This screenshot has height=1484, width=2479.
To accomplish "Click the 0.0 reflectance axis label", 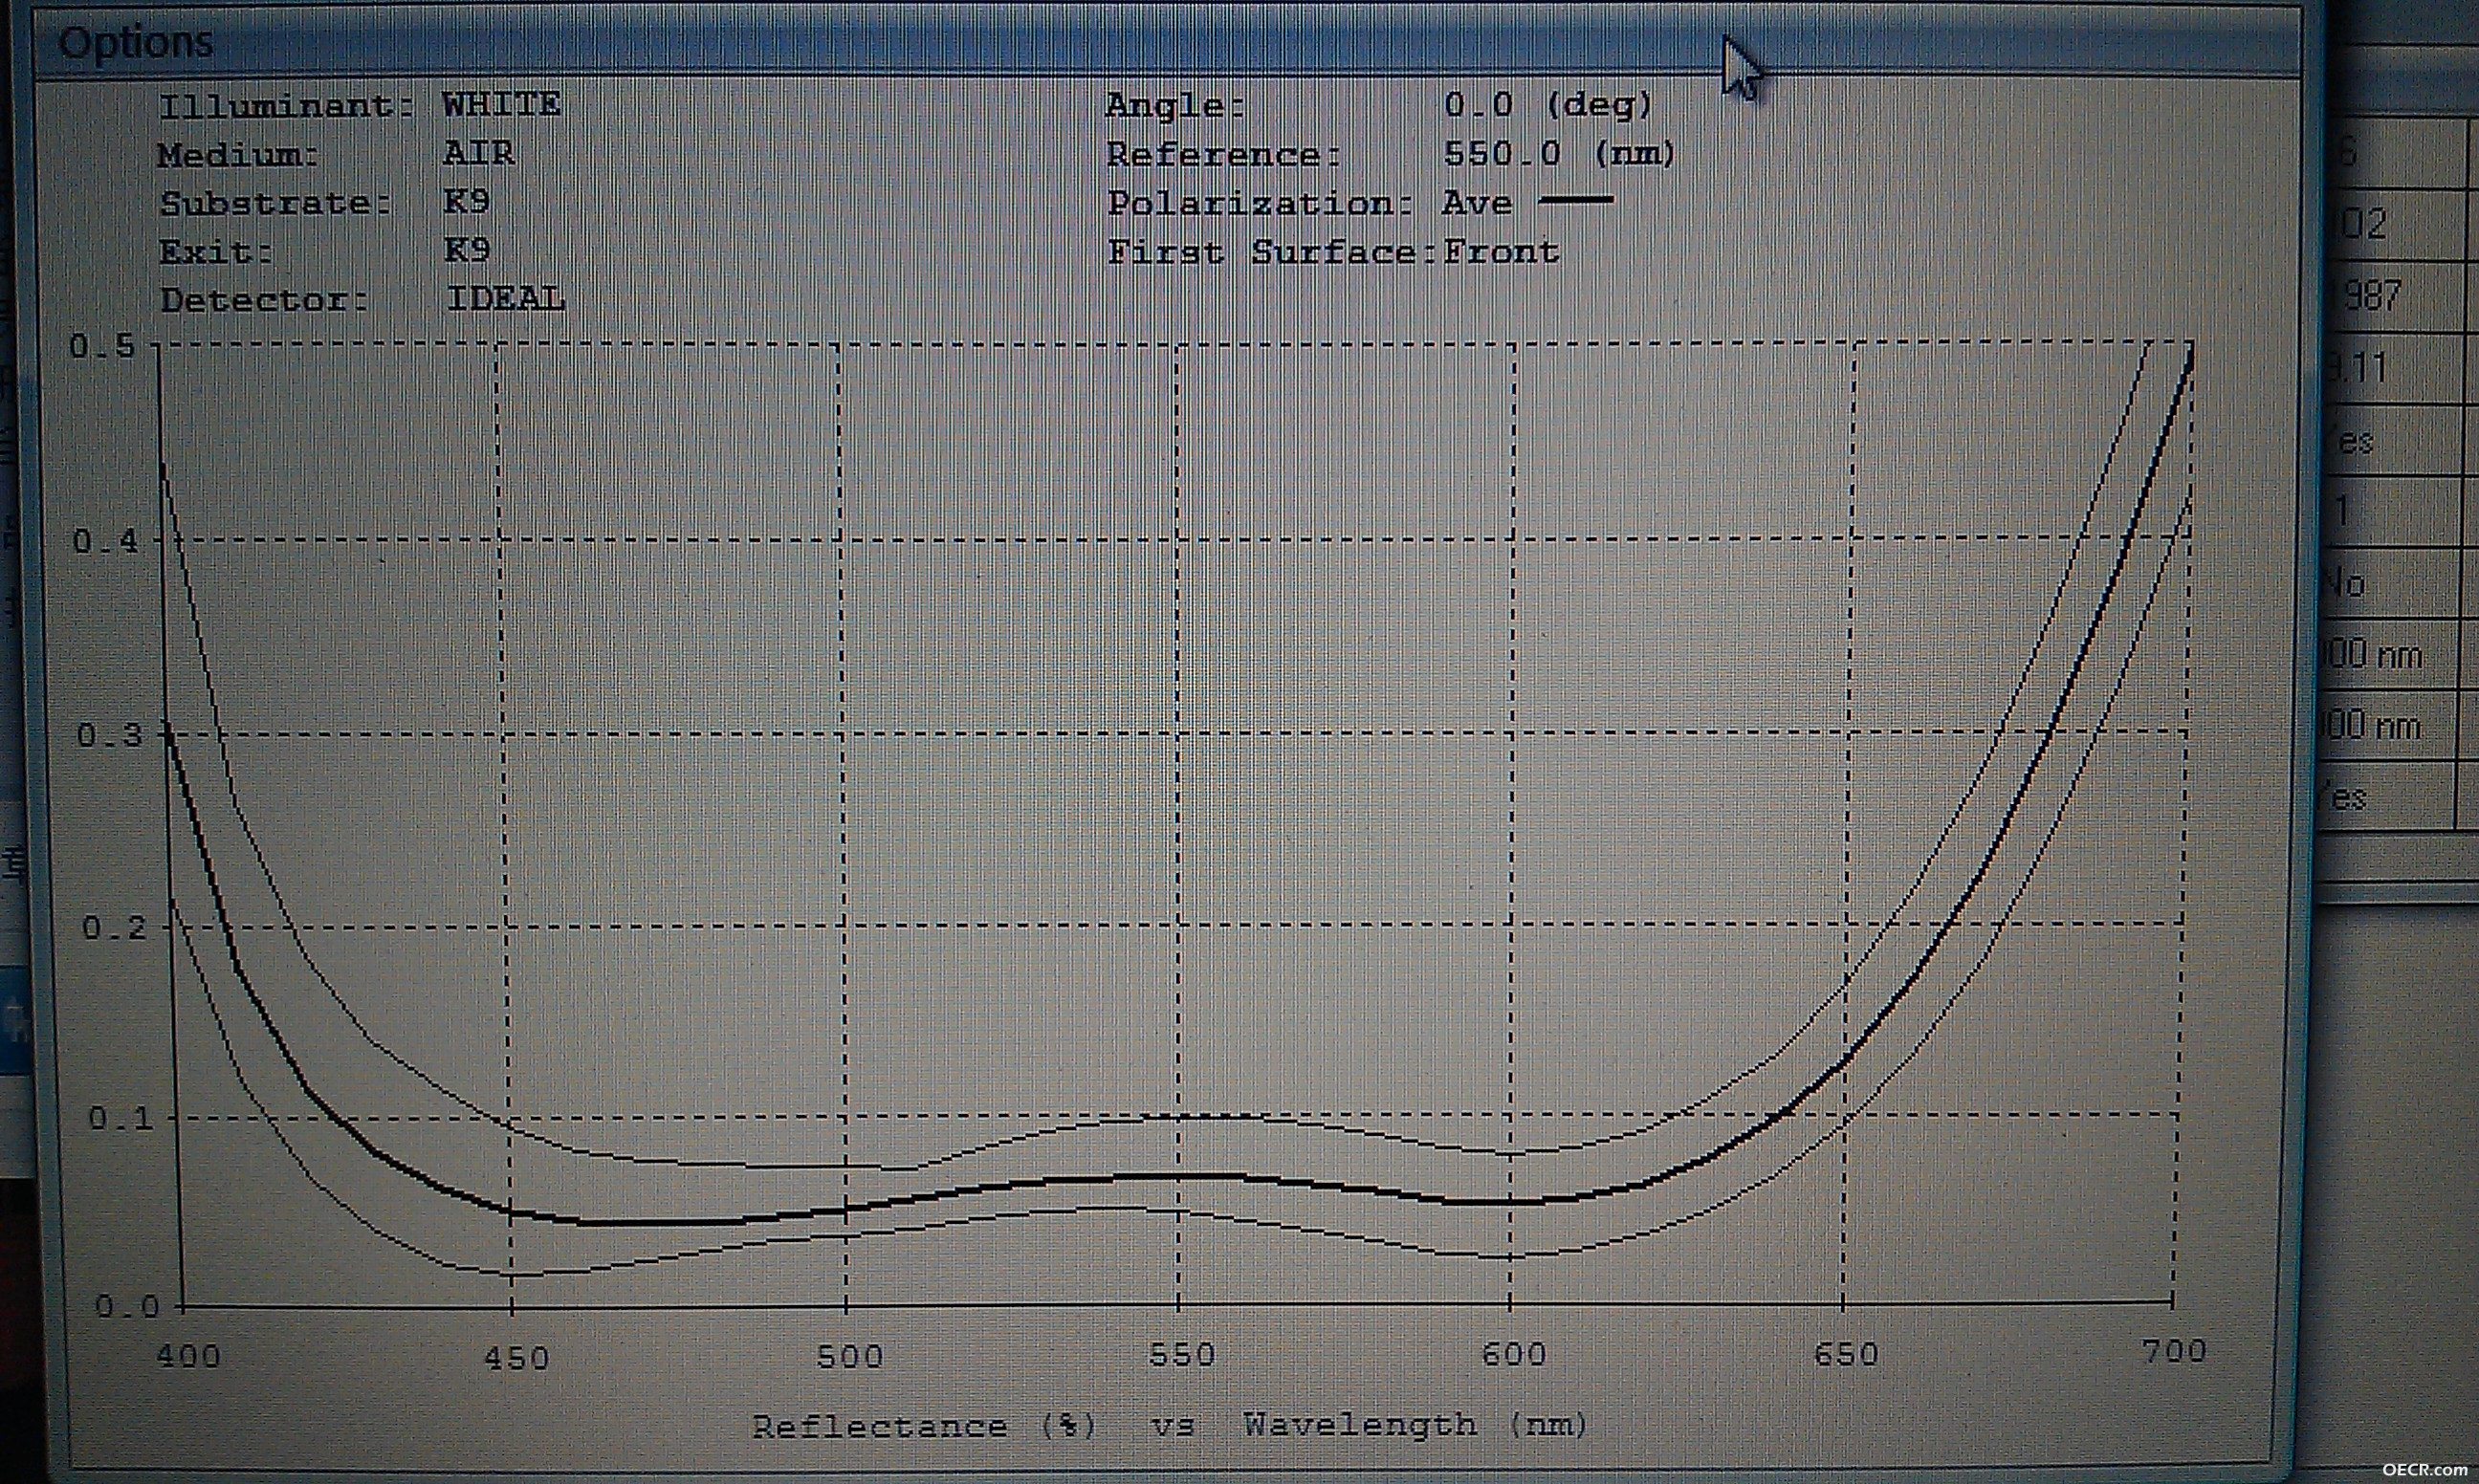I will (x=126, y=1306).
